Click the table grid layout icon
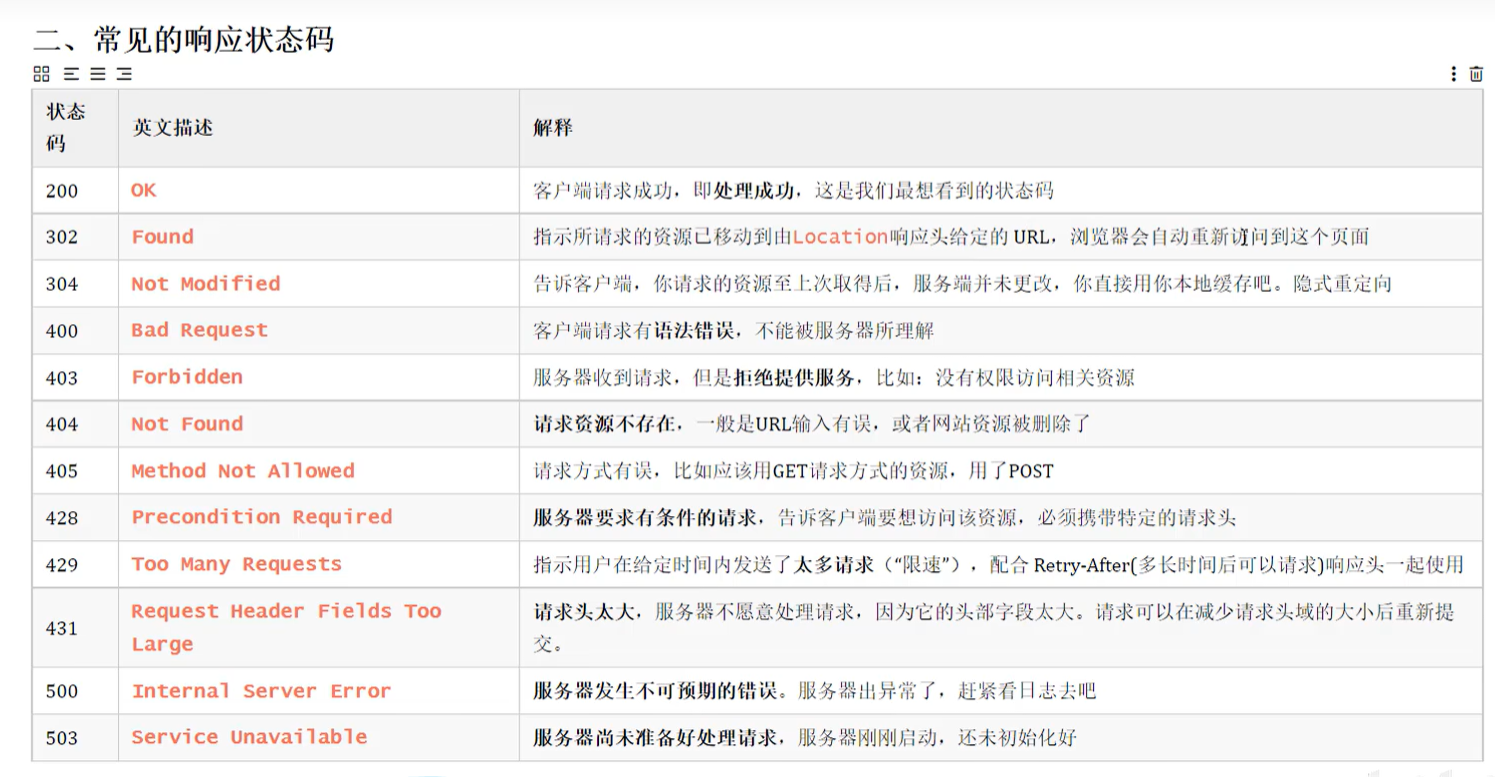 point(41,73)
